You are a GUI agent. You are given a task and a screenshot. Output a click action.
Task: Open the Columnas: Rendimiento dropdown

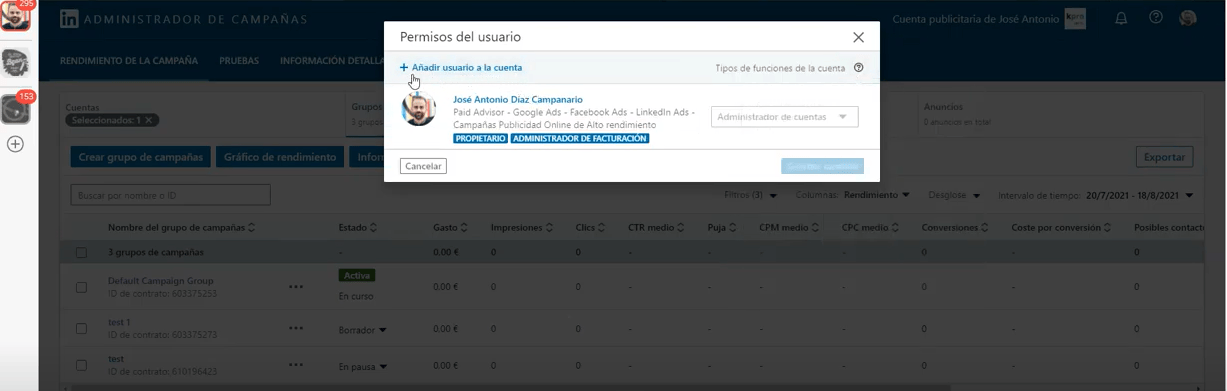pos(853,195)
